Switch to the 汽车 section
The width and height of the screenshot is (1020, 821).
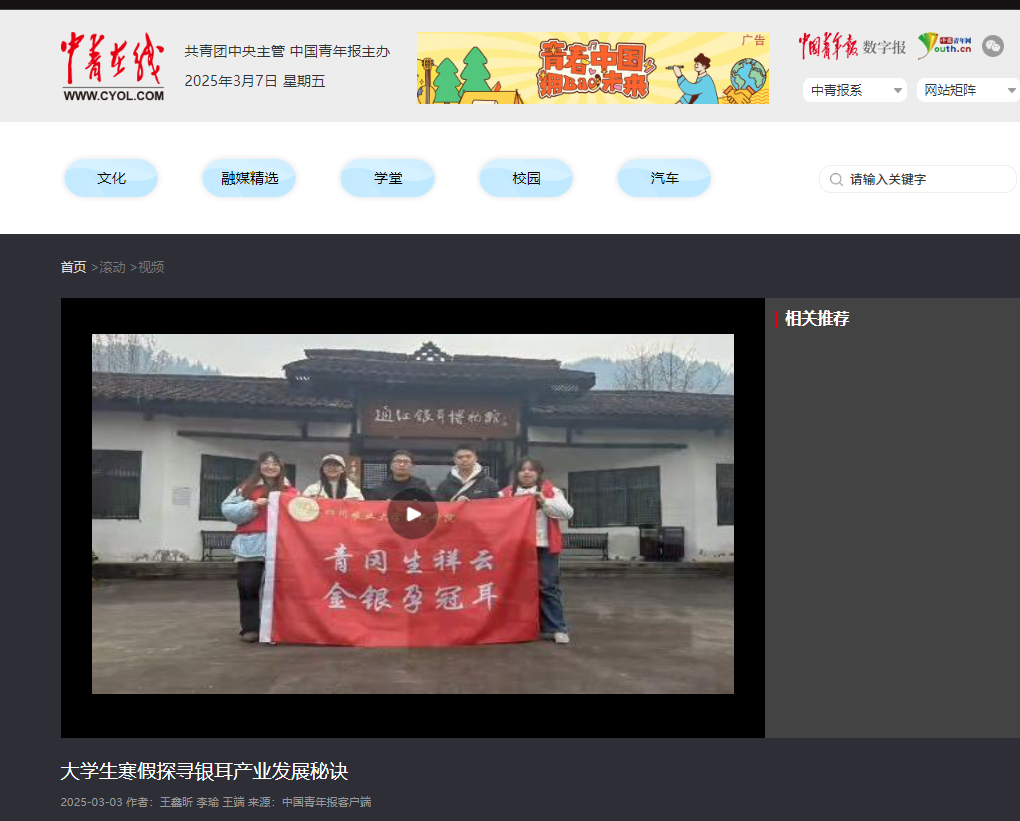click(x=664, y=178)
